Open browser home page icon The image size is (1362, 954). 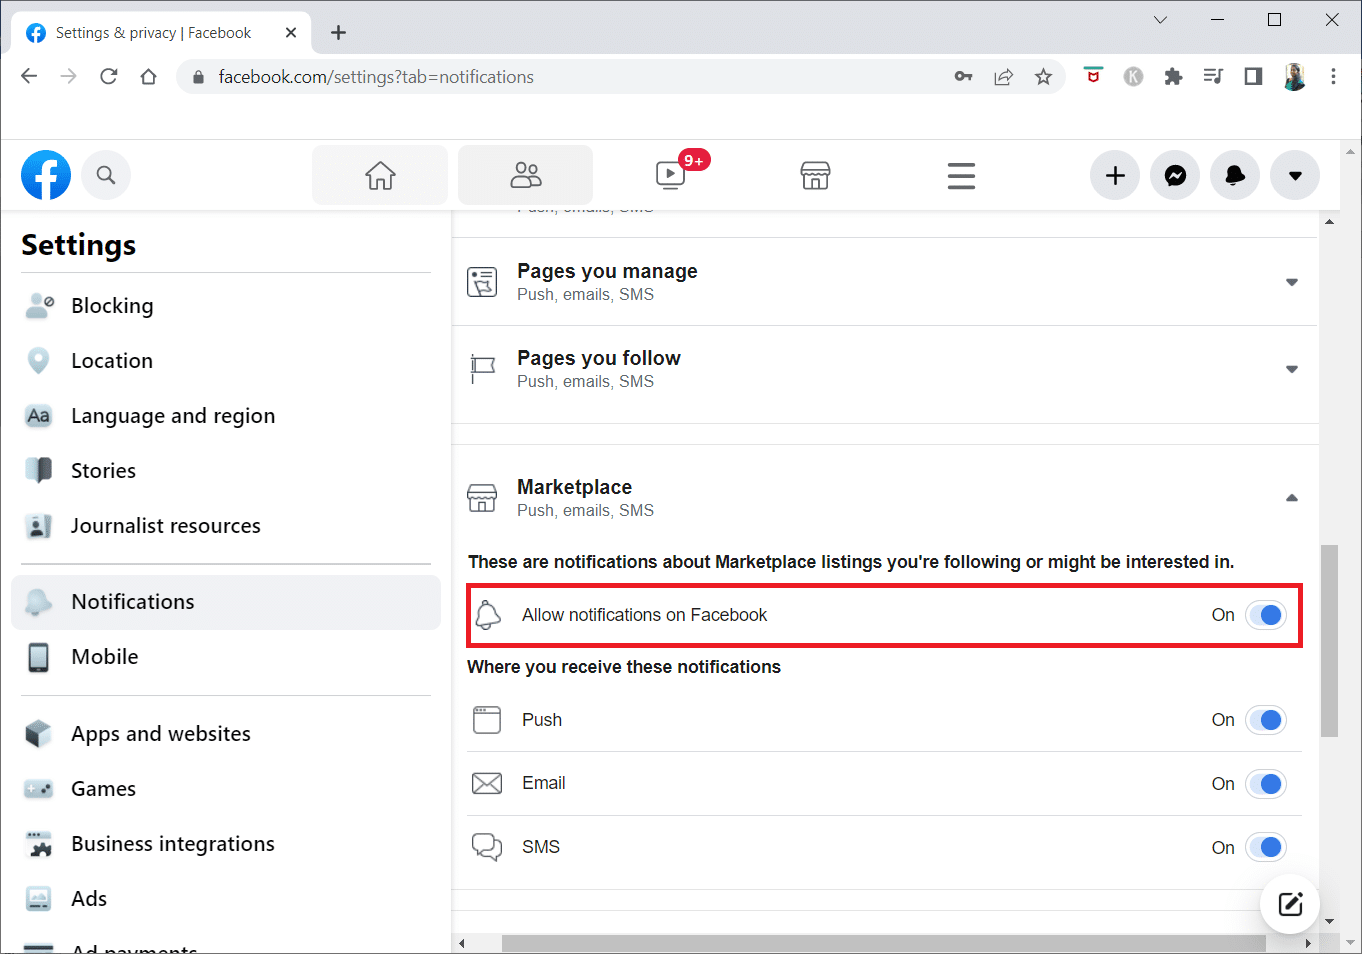[x=149, y=77]
